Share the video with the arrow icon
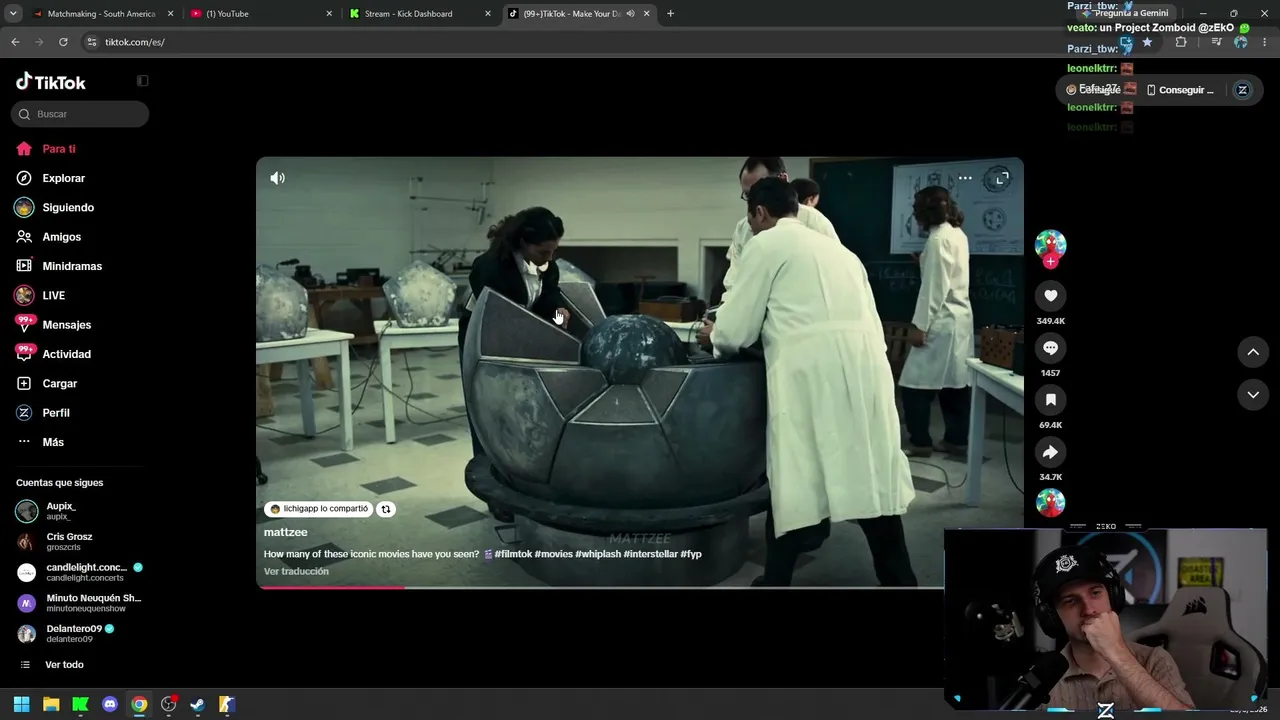This screenshot has height=720, width=1280. tap(1050, 452)
